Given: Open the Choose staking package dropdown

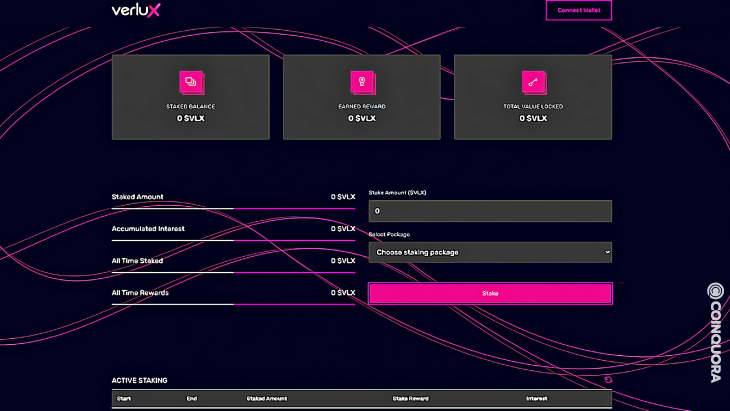Looking at the screenshot, I should [x=490, y=252].
